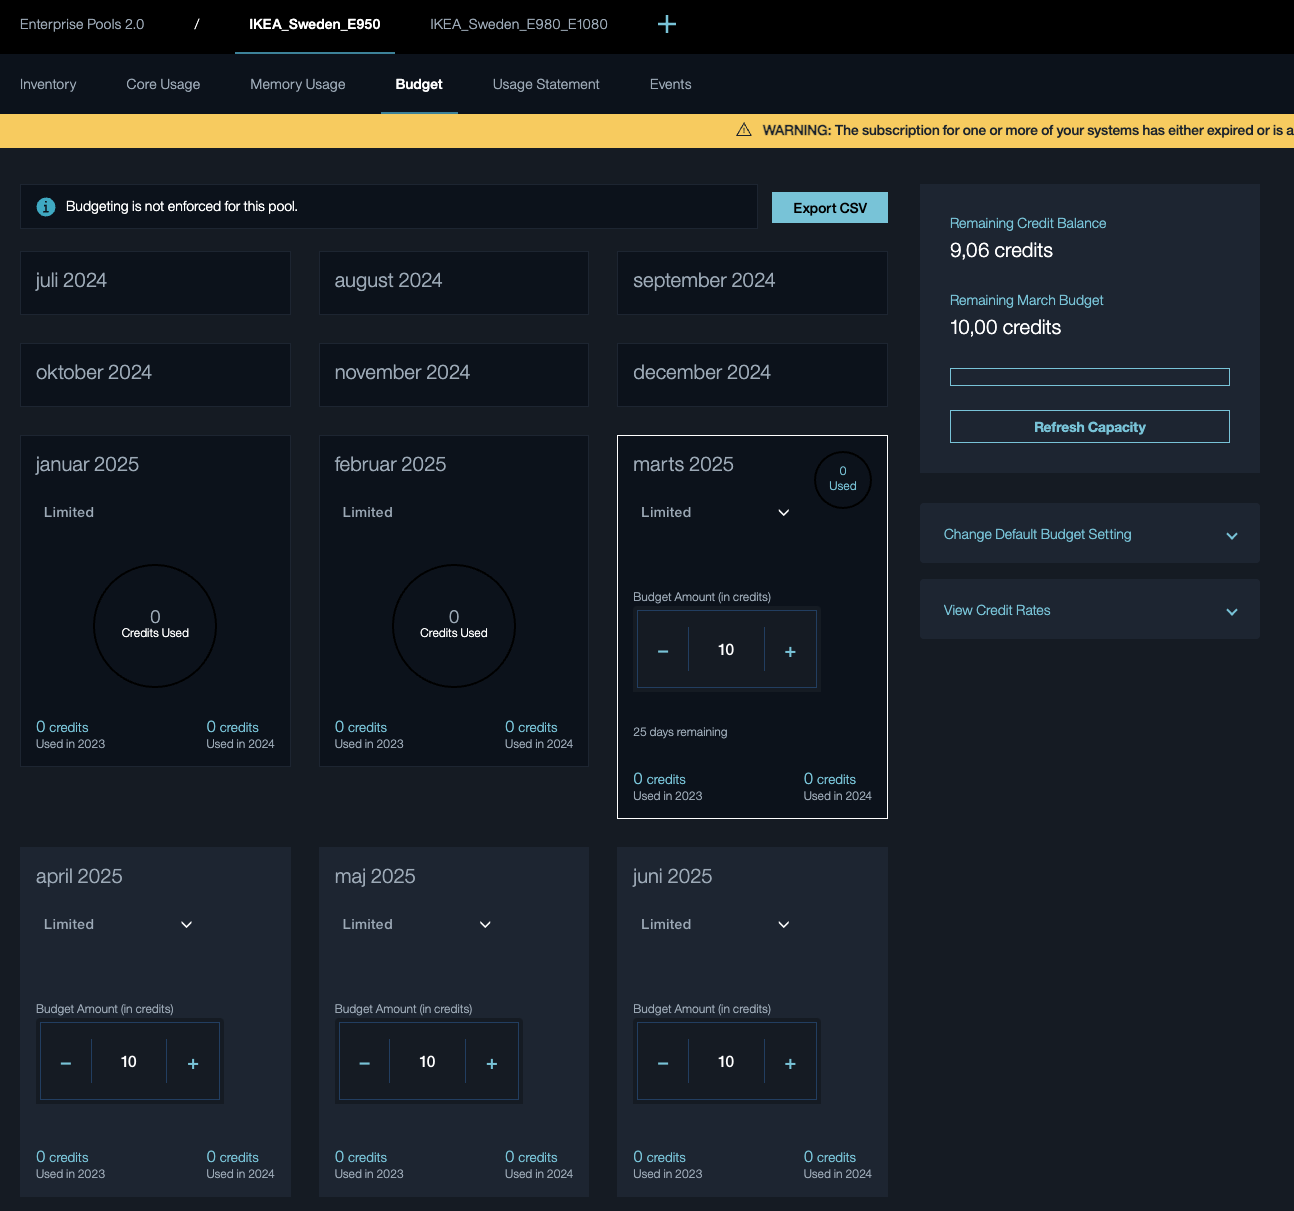Click Export CSV button
Image resolution: width=1294 pixels, height=1211 pixels.
click(829, 208)
